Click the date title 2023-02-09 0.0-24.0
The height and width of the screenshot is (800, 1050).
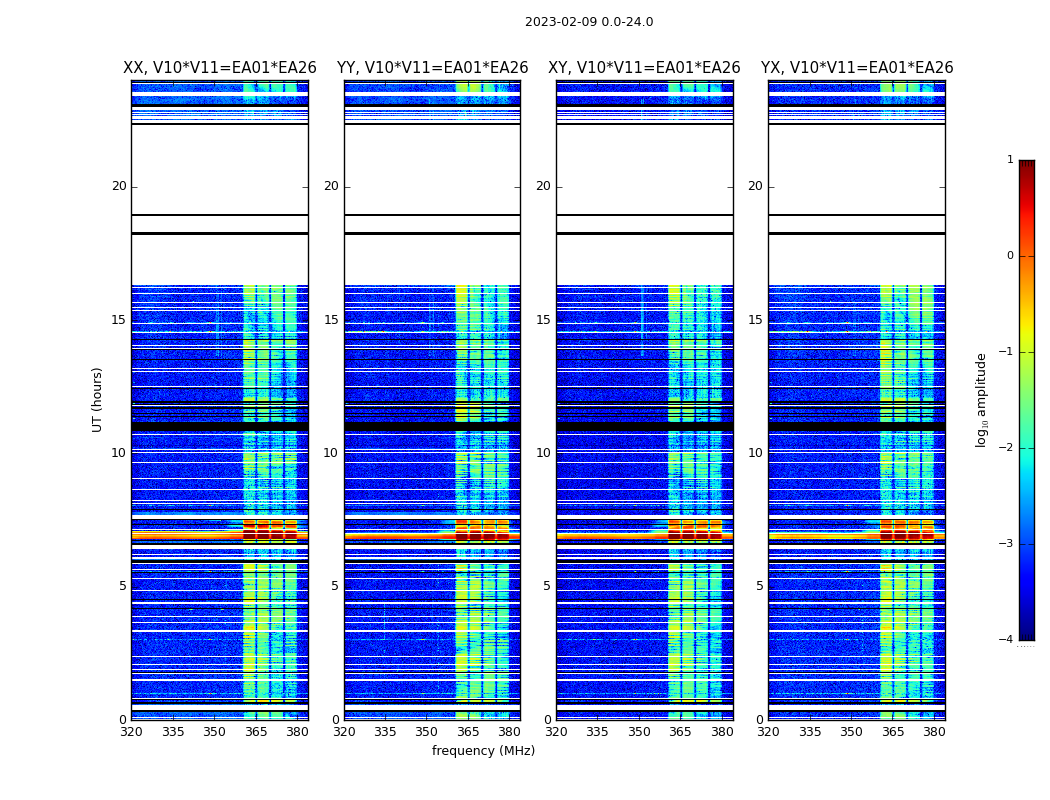[588, 22]
